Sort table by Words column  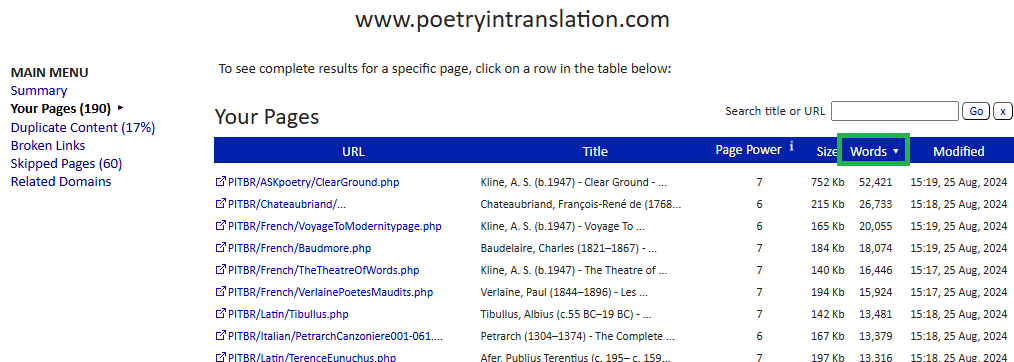(874, 151)
